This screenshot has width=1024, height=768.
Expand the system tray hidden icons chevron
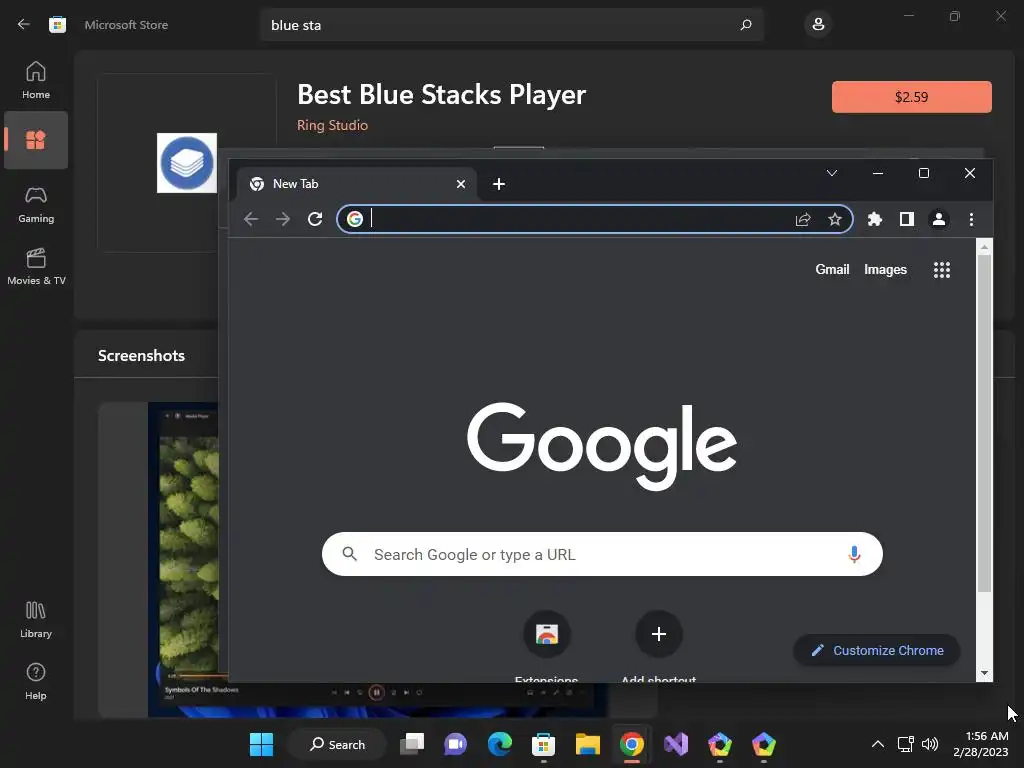[x=878, y=744]
